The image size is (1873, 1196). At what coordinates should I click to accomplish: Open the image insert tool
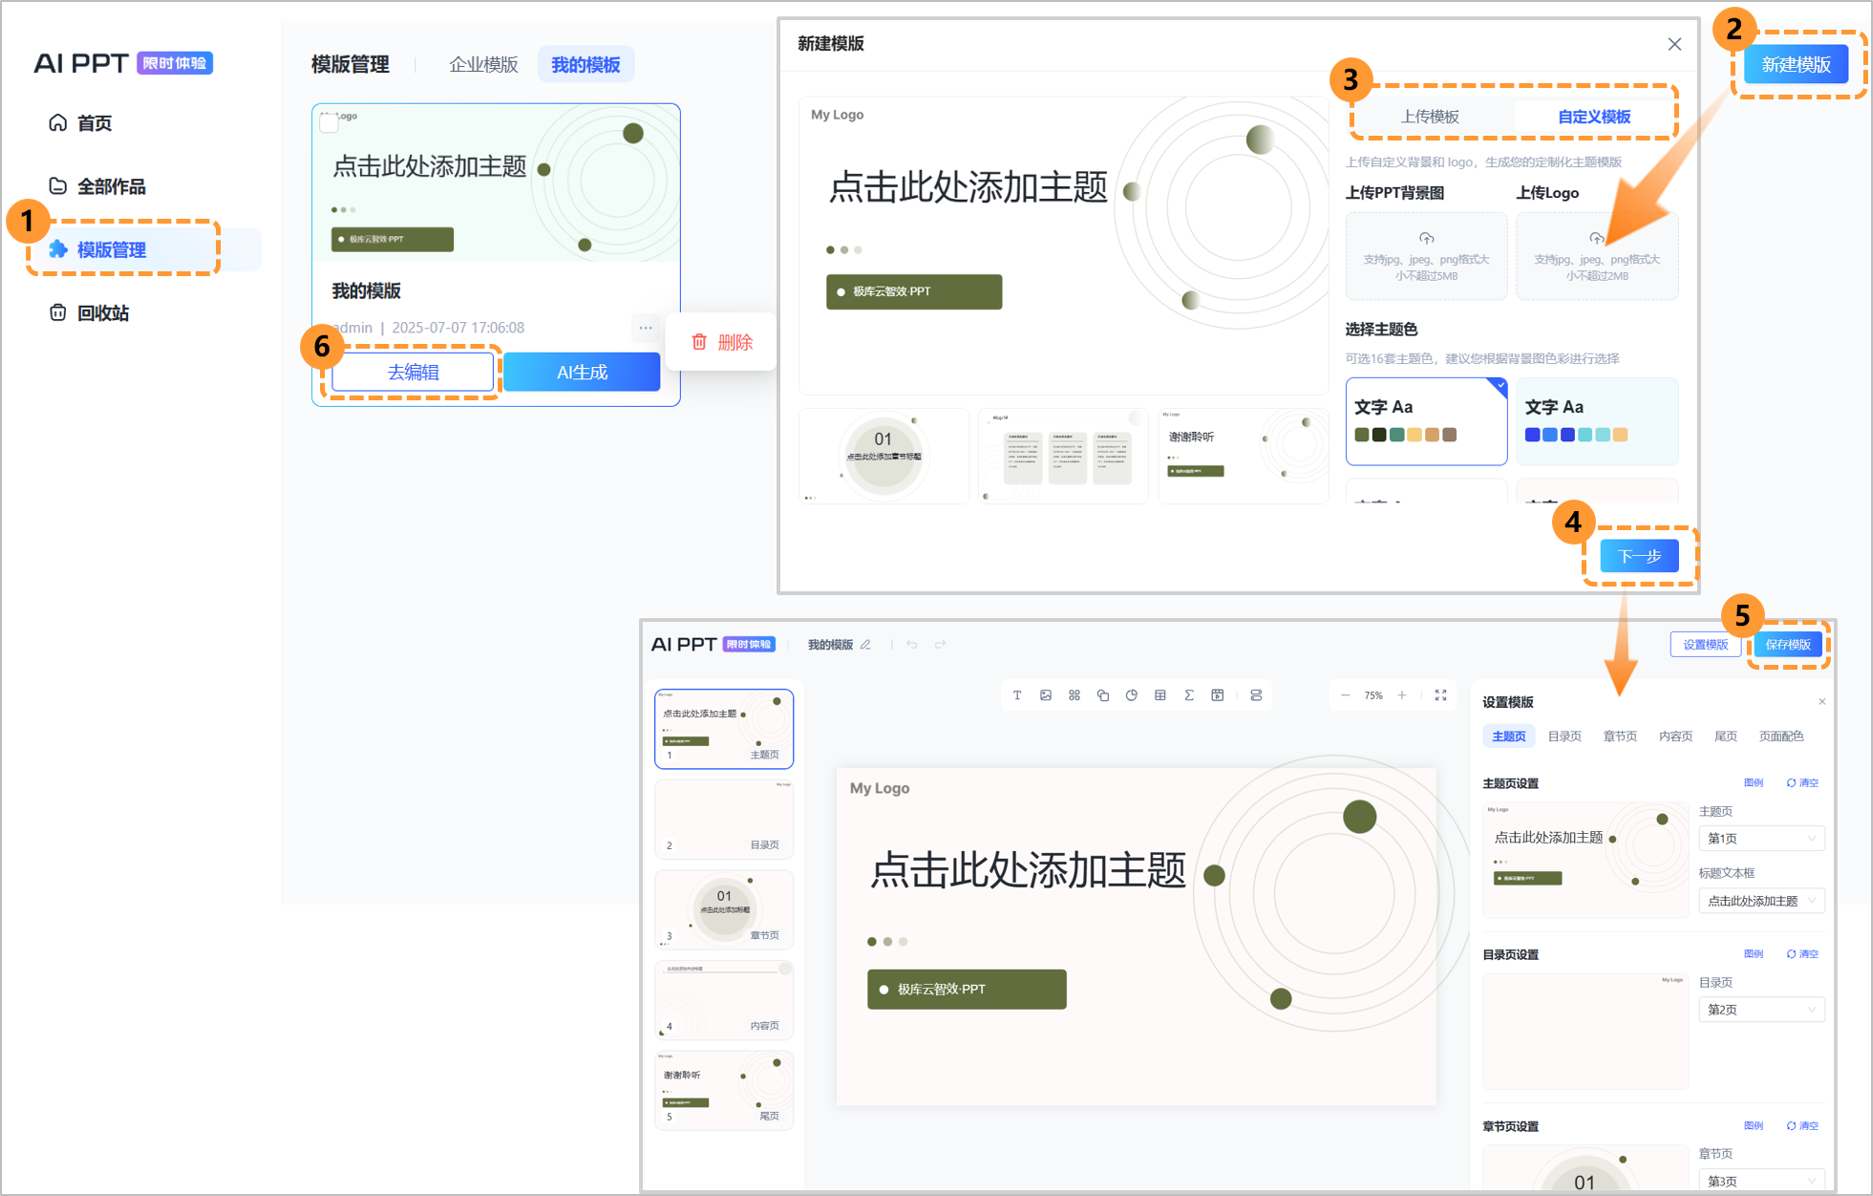click(x=1046, y=695)
